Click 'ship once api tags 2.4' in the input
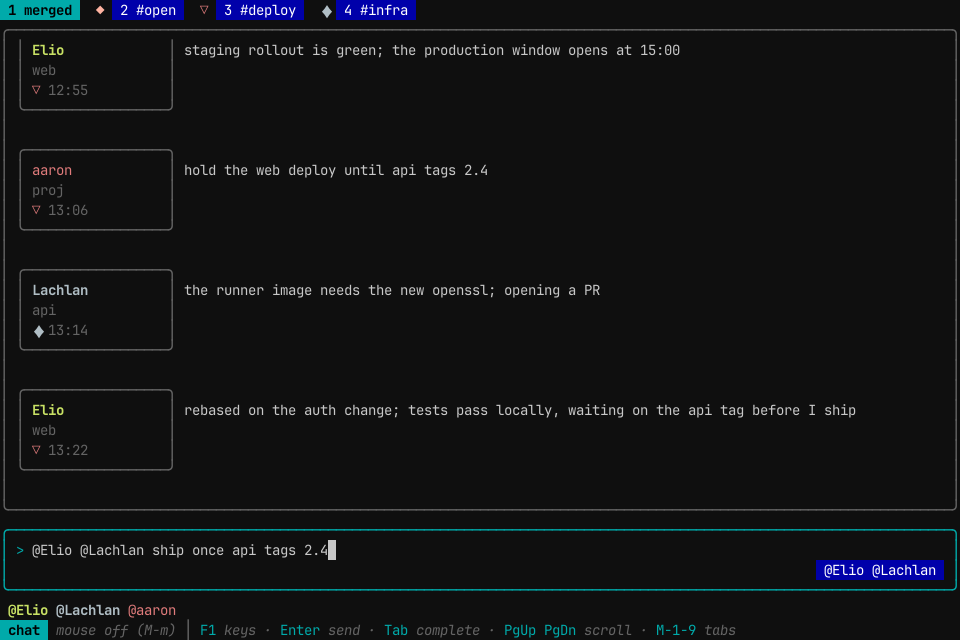The image size is (960, 640). click(x=240, y=551)
